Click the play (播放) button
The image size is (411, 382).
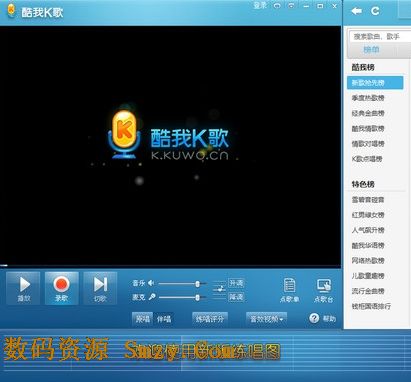pyautogui.click(x=23, y=288)
